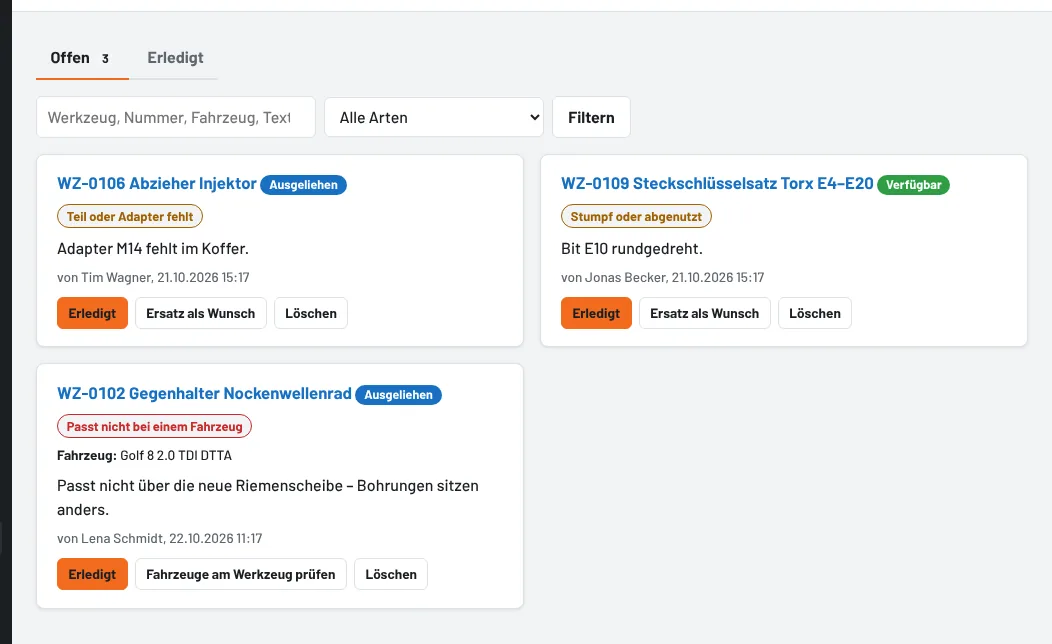The image size is (1052, 644).
Task: Delete the Adapter M14 fehlt report
Action: coord(311,313)
